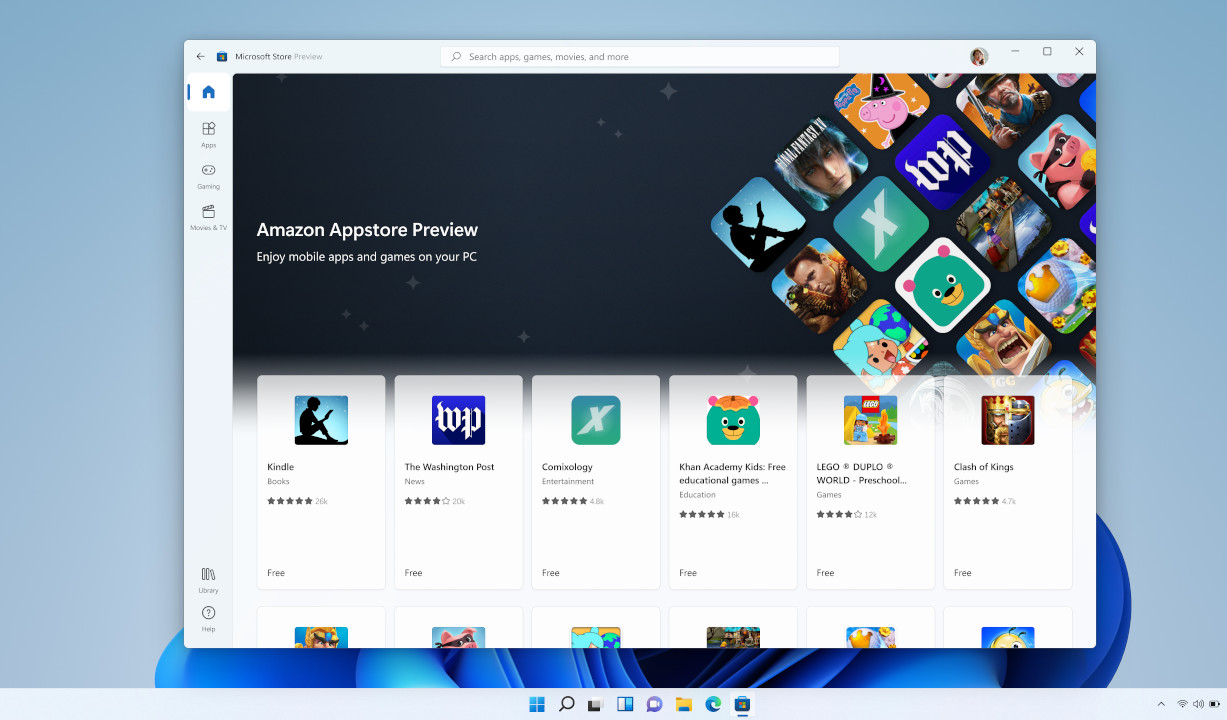Viewport: 1227px width, 720px height.
Task: Click the Khan Kids bear tile in banner
Action: [x=942, y=285]
